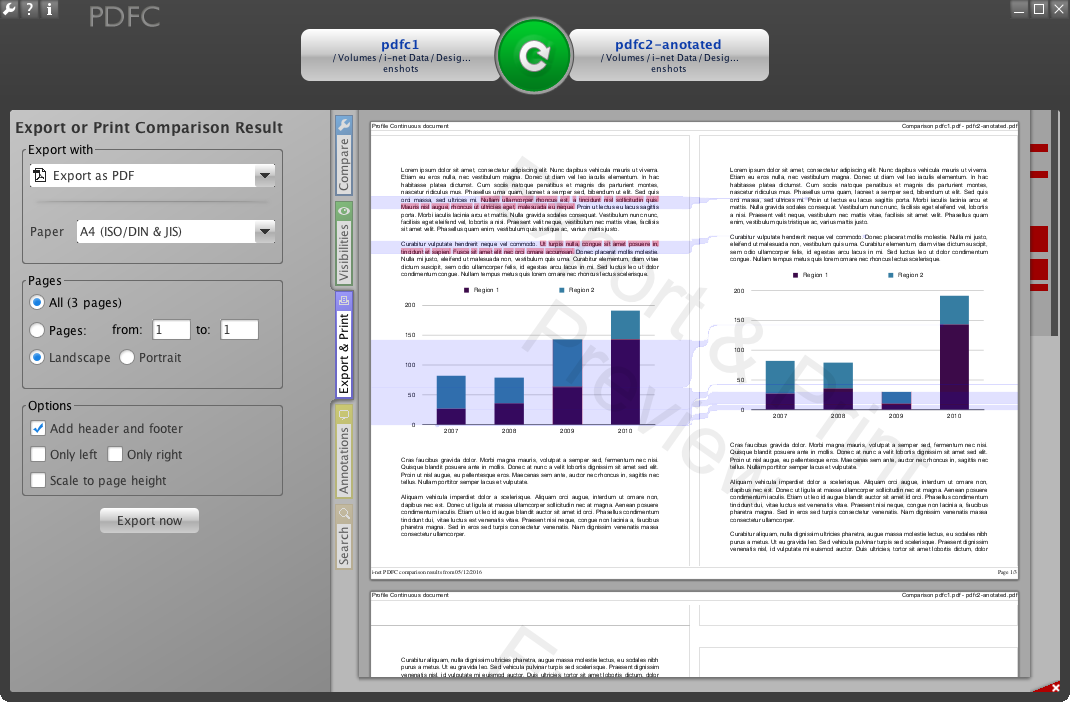Switch to the Visibilities side tab
The image size is (1070, 702).
click(344, 244)
